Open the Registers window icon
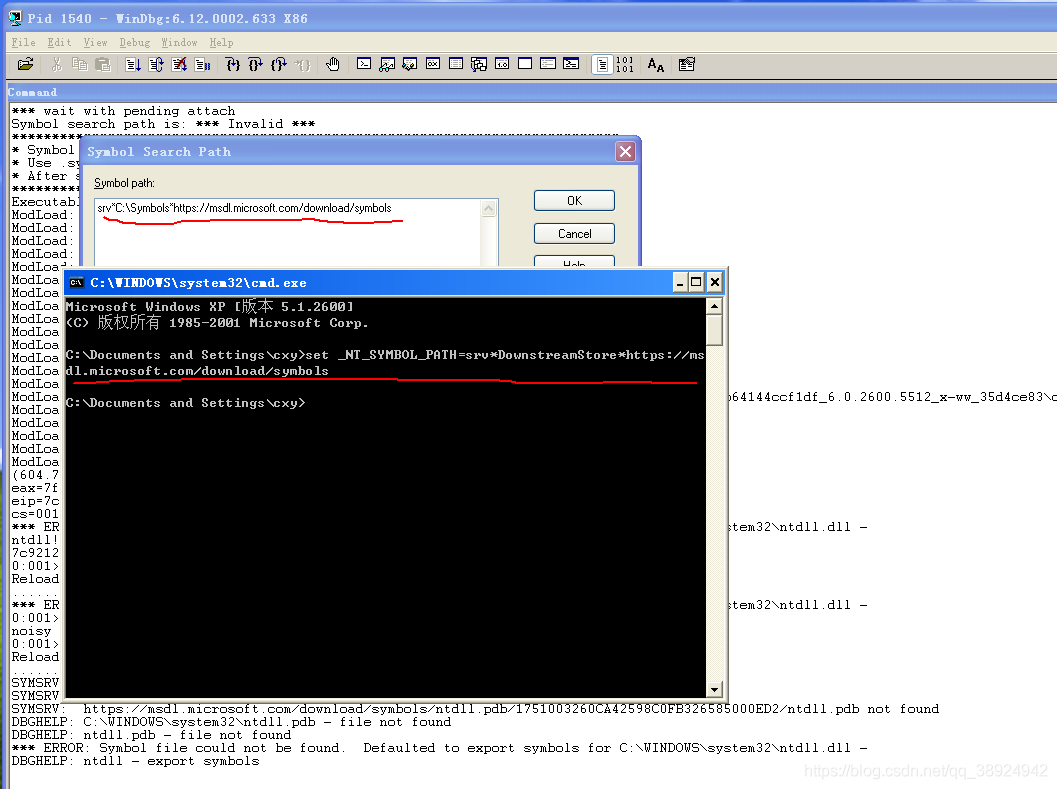Viewport: 1057px width, 789px height. pos(433,64)
